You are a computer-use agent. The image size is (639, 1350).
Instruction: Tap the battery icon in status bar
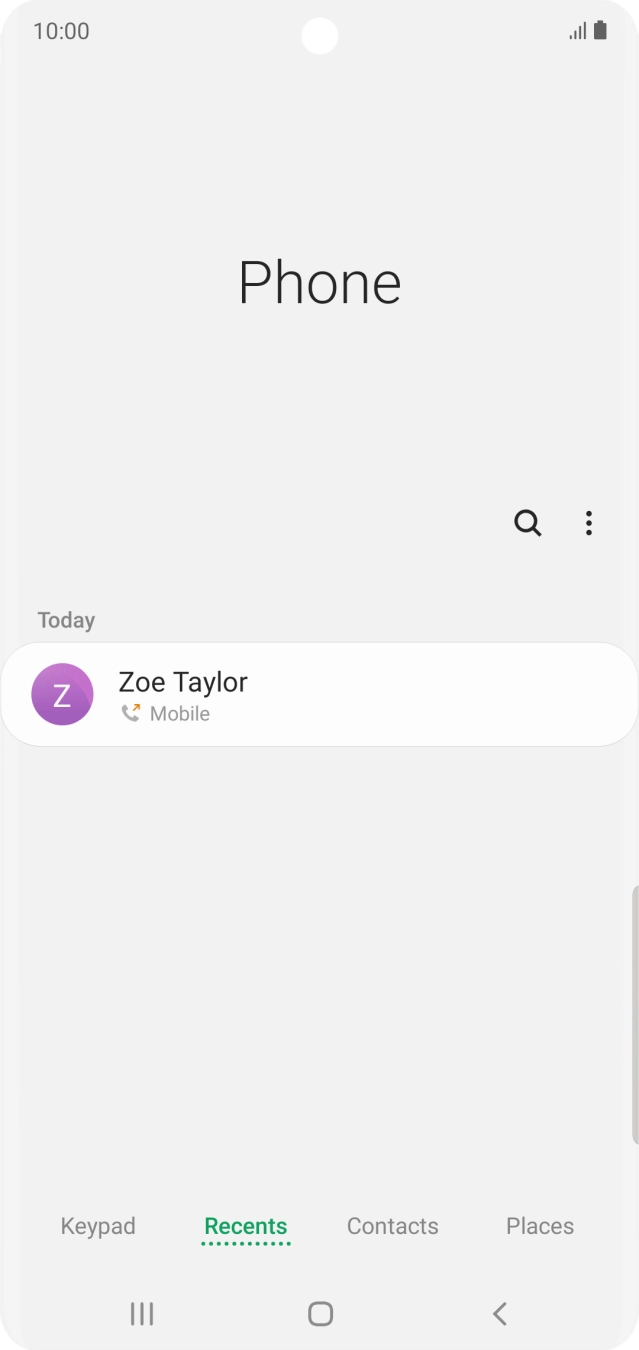click(x=600, y=31)
